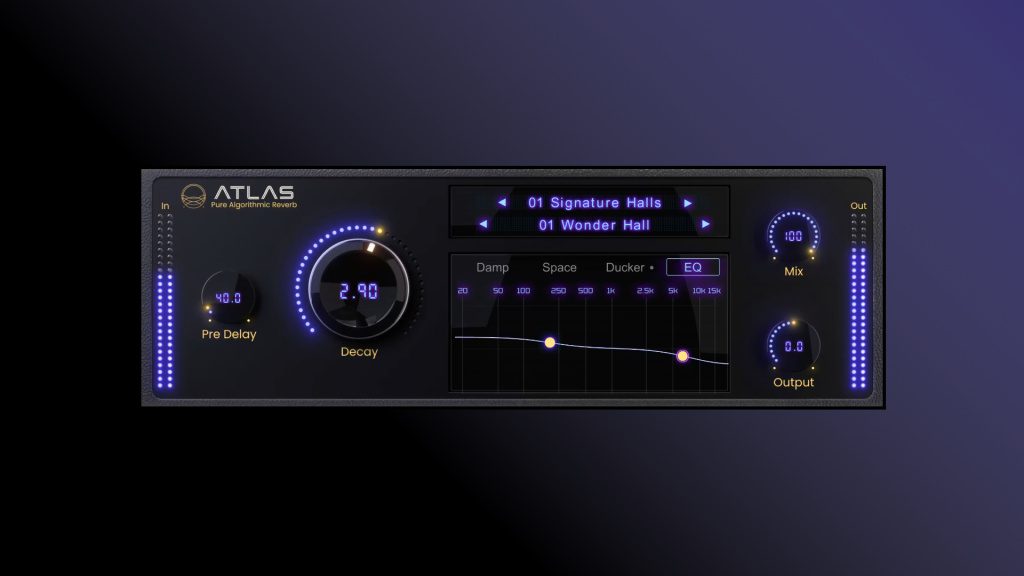Open the Damp tab
Viewport: 1024px width, 576px height.
[492, 267]
